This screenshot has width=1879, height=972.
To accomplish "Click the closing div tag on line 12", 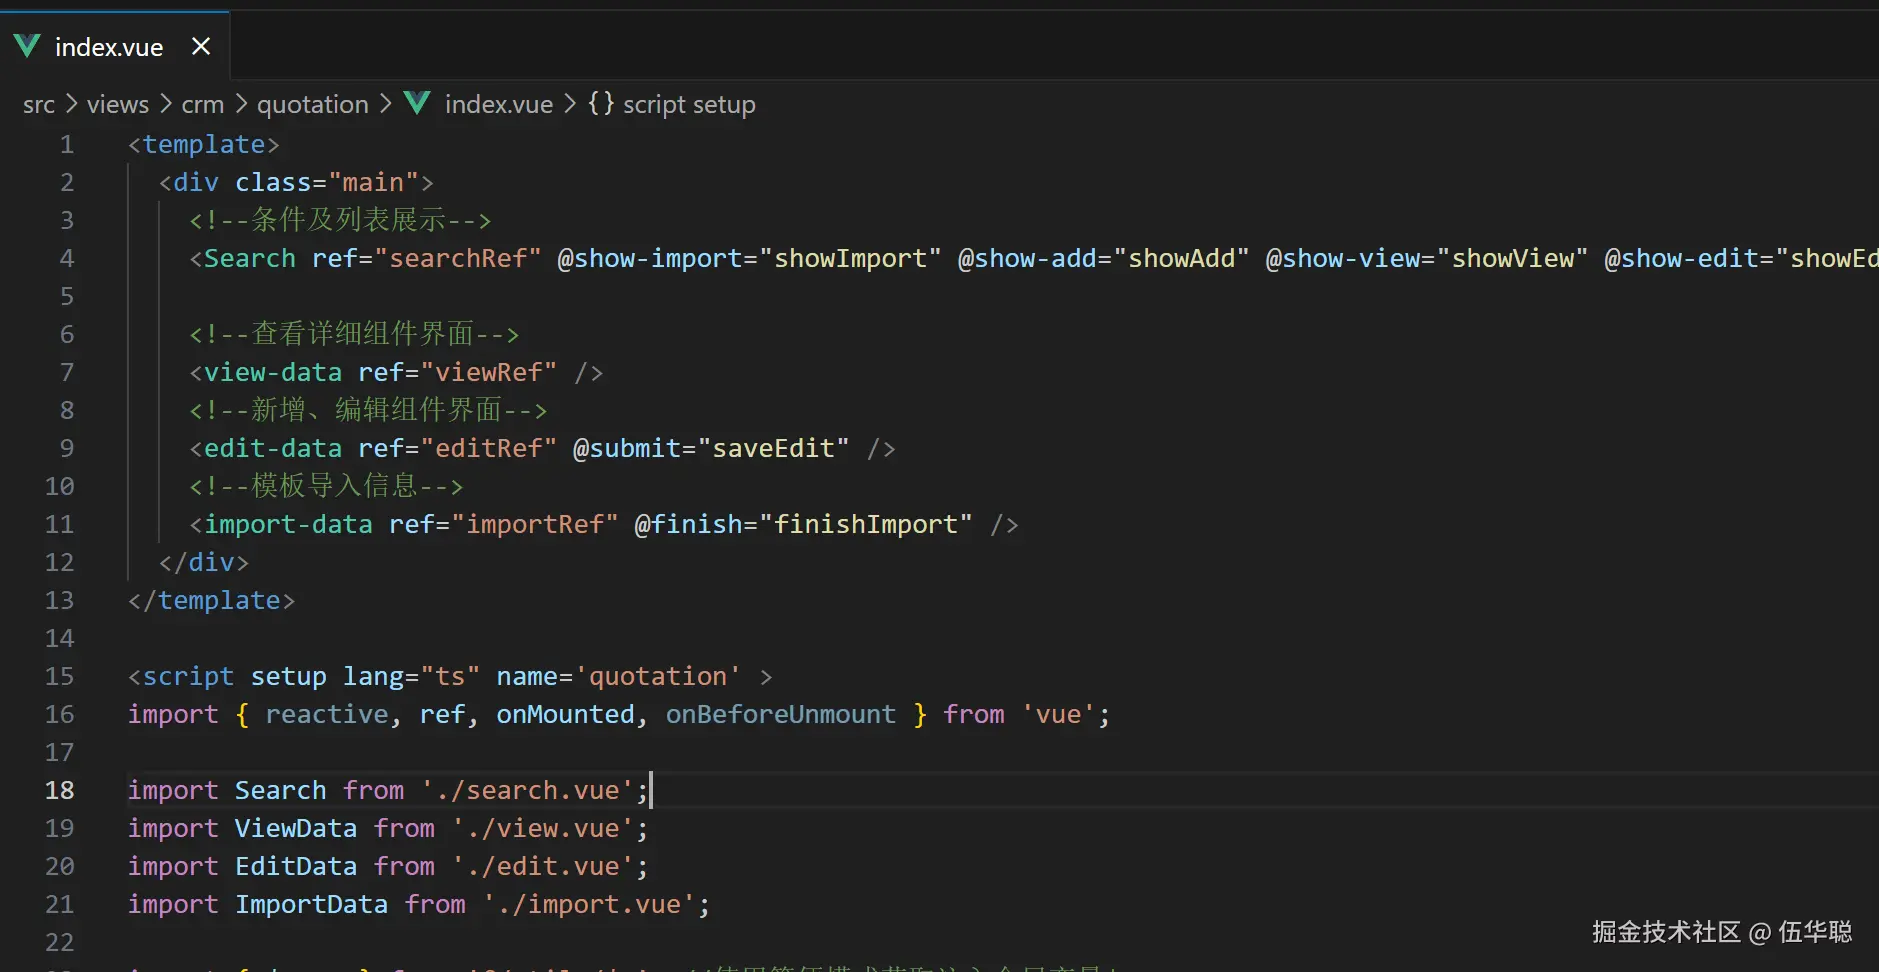I will (x=204, y=563).
